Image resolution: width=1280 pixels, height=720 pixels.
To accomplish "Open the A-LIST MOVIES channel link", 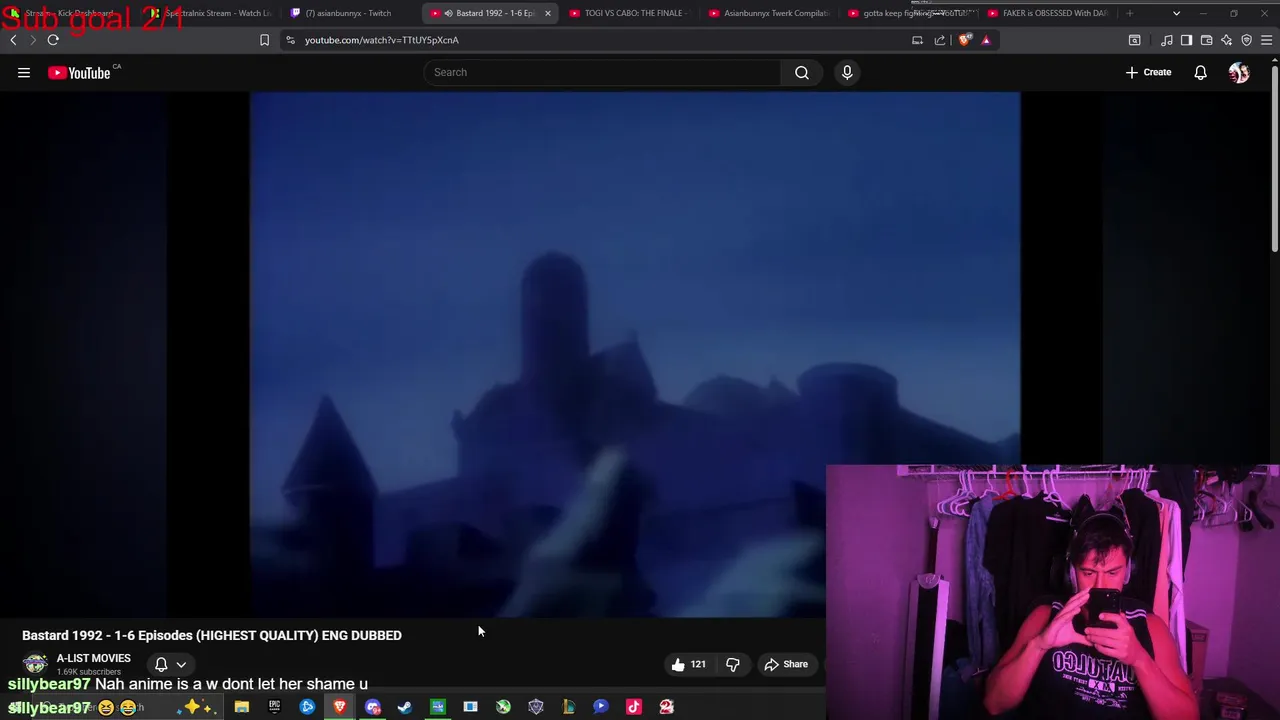I will tap(93, 658).
